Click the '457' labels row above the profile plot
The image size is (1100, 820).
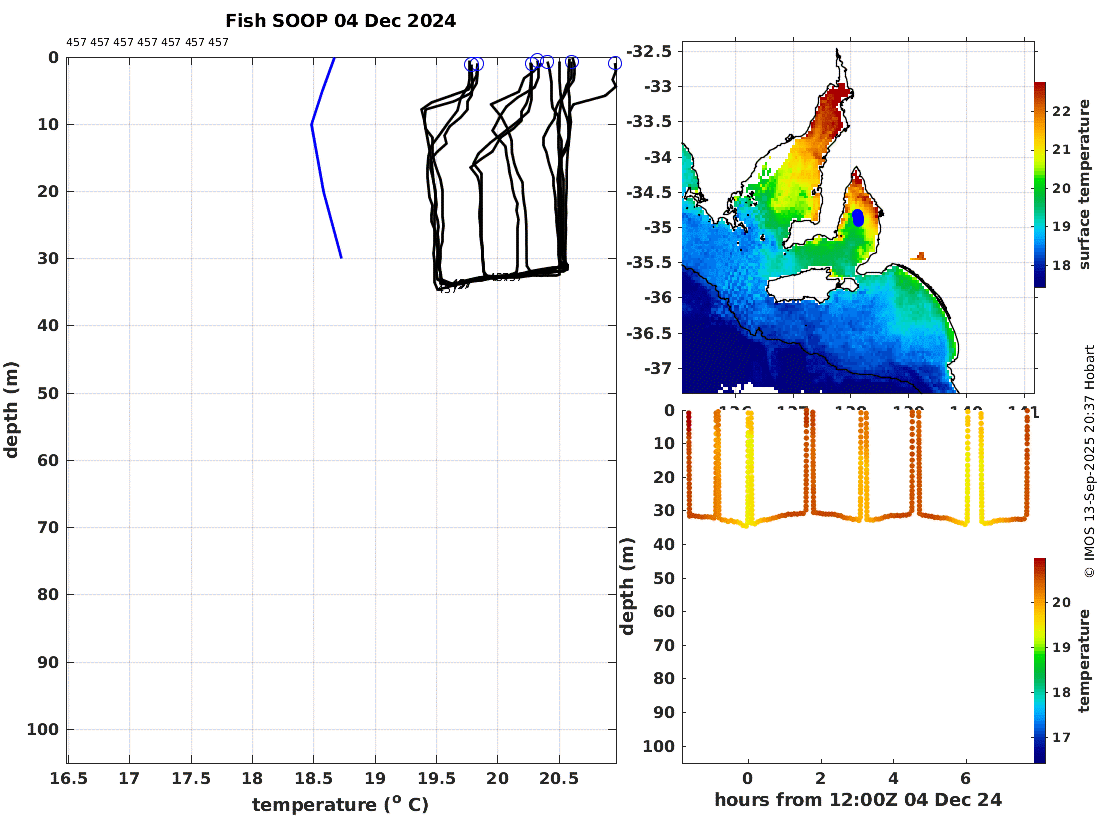pos(147,42)
